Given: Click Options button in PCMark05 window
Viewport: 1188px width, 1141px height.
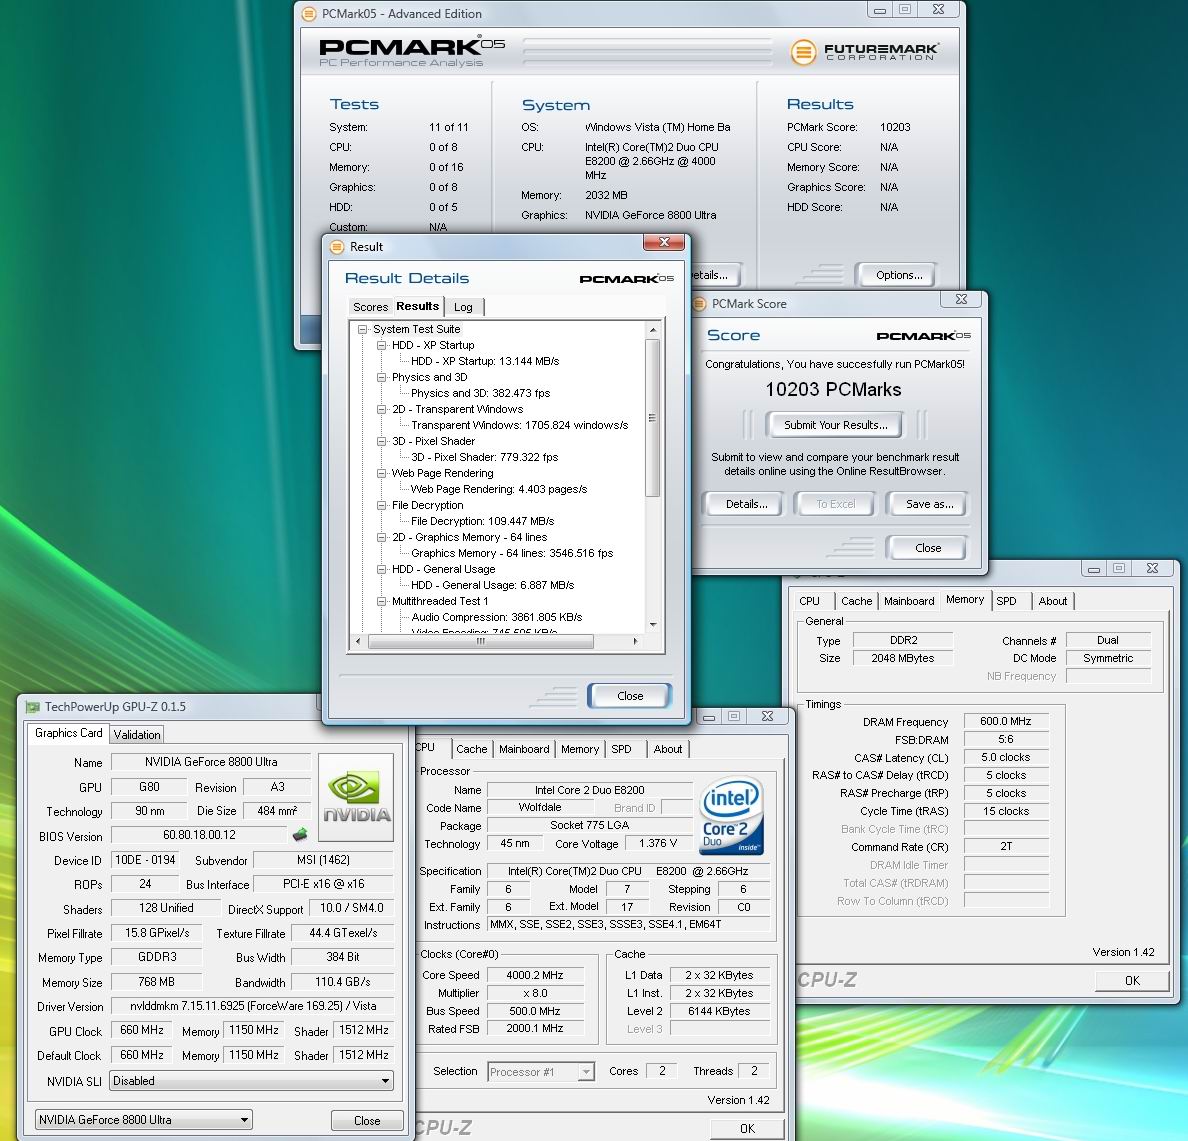Looking at the screenshot, I should pyautogui.click(x=899, y=275).
